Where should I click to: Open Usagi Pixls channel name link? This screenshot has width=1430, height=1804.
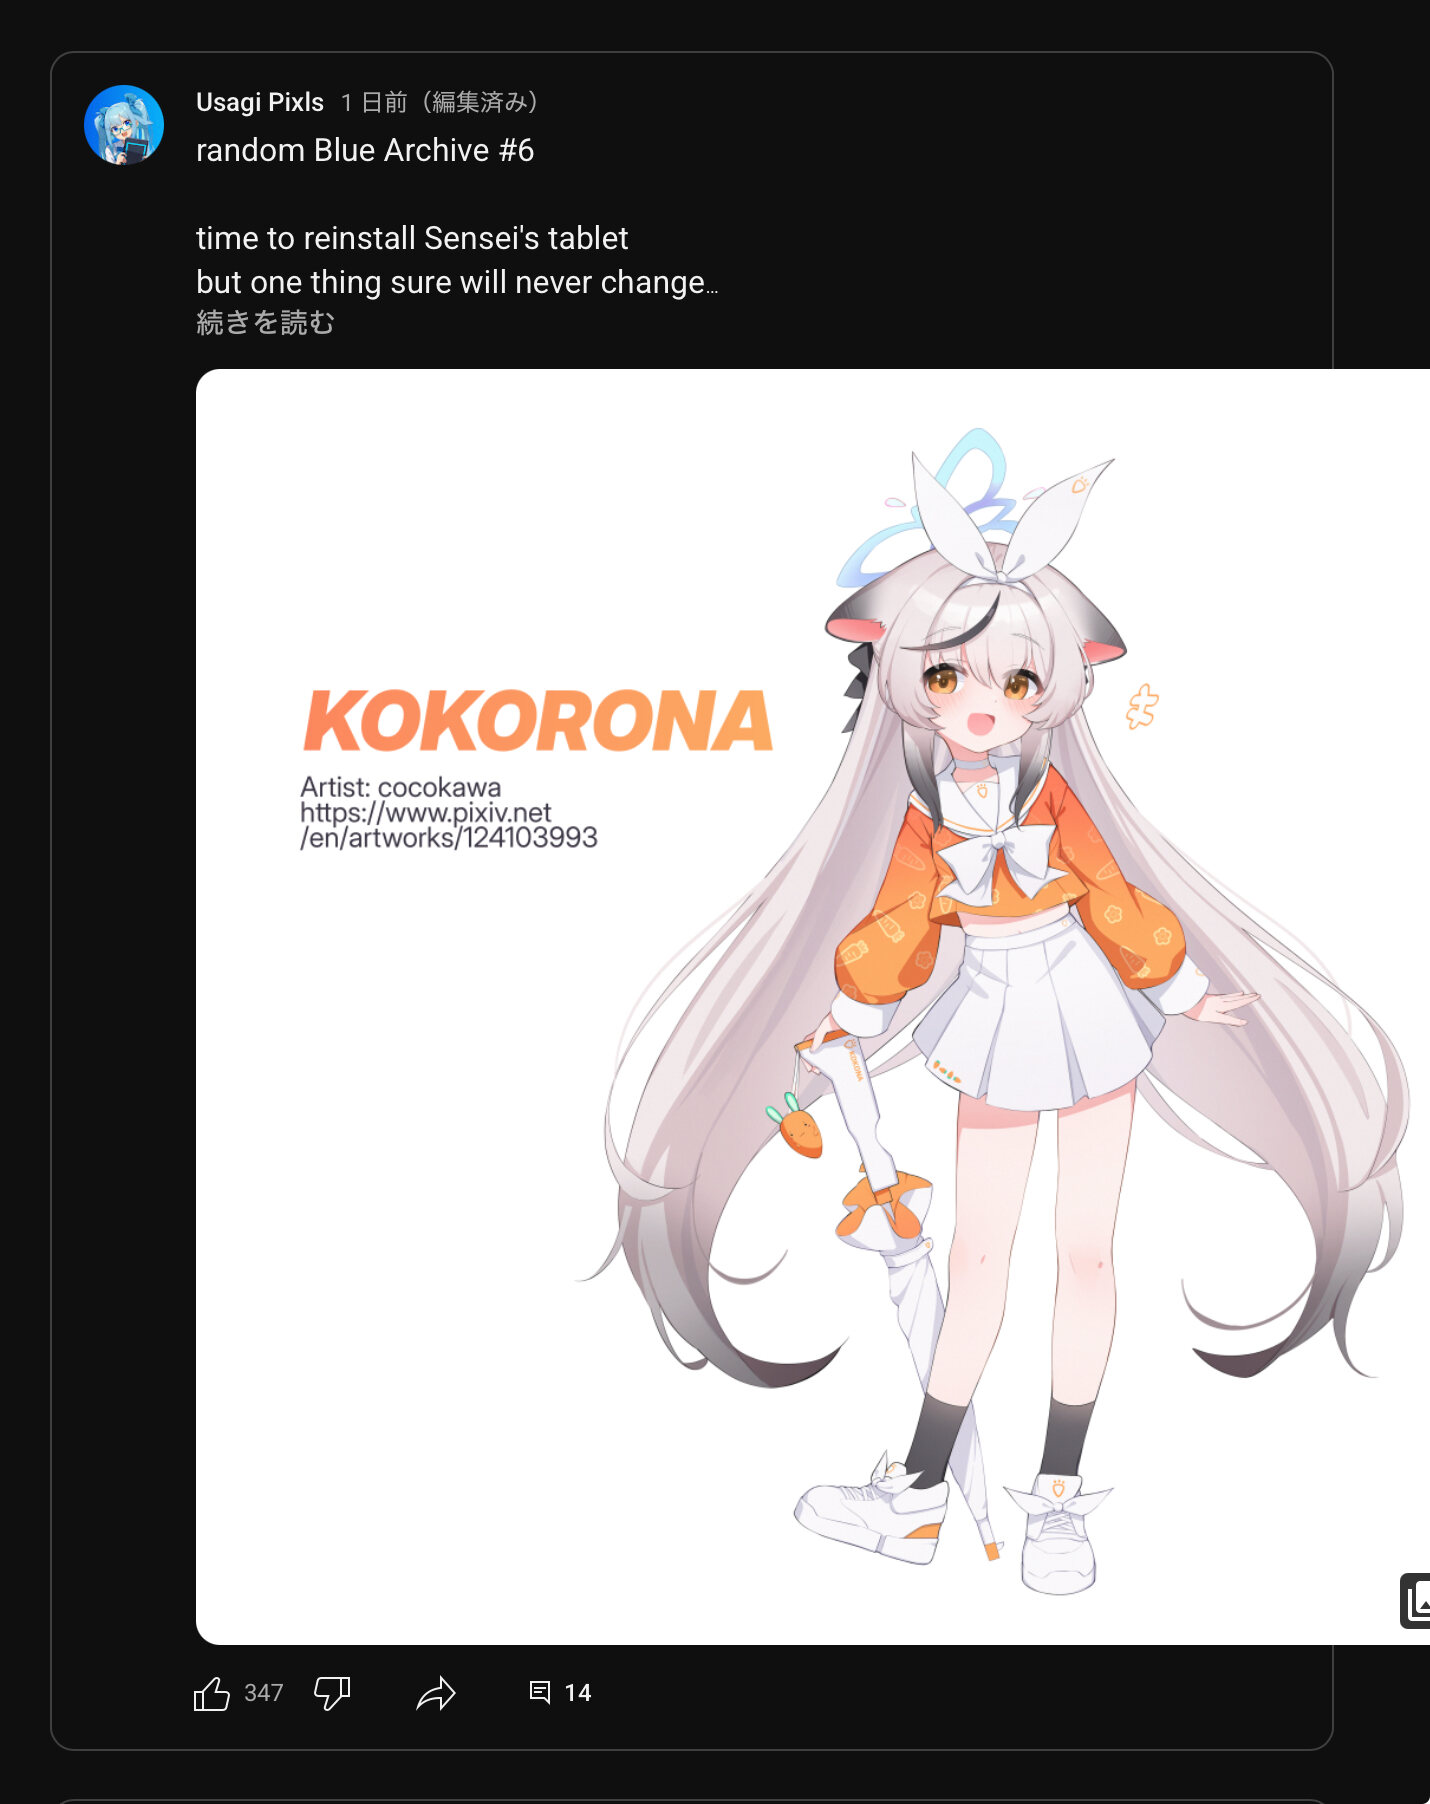[260, 102]
